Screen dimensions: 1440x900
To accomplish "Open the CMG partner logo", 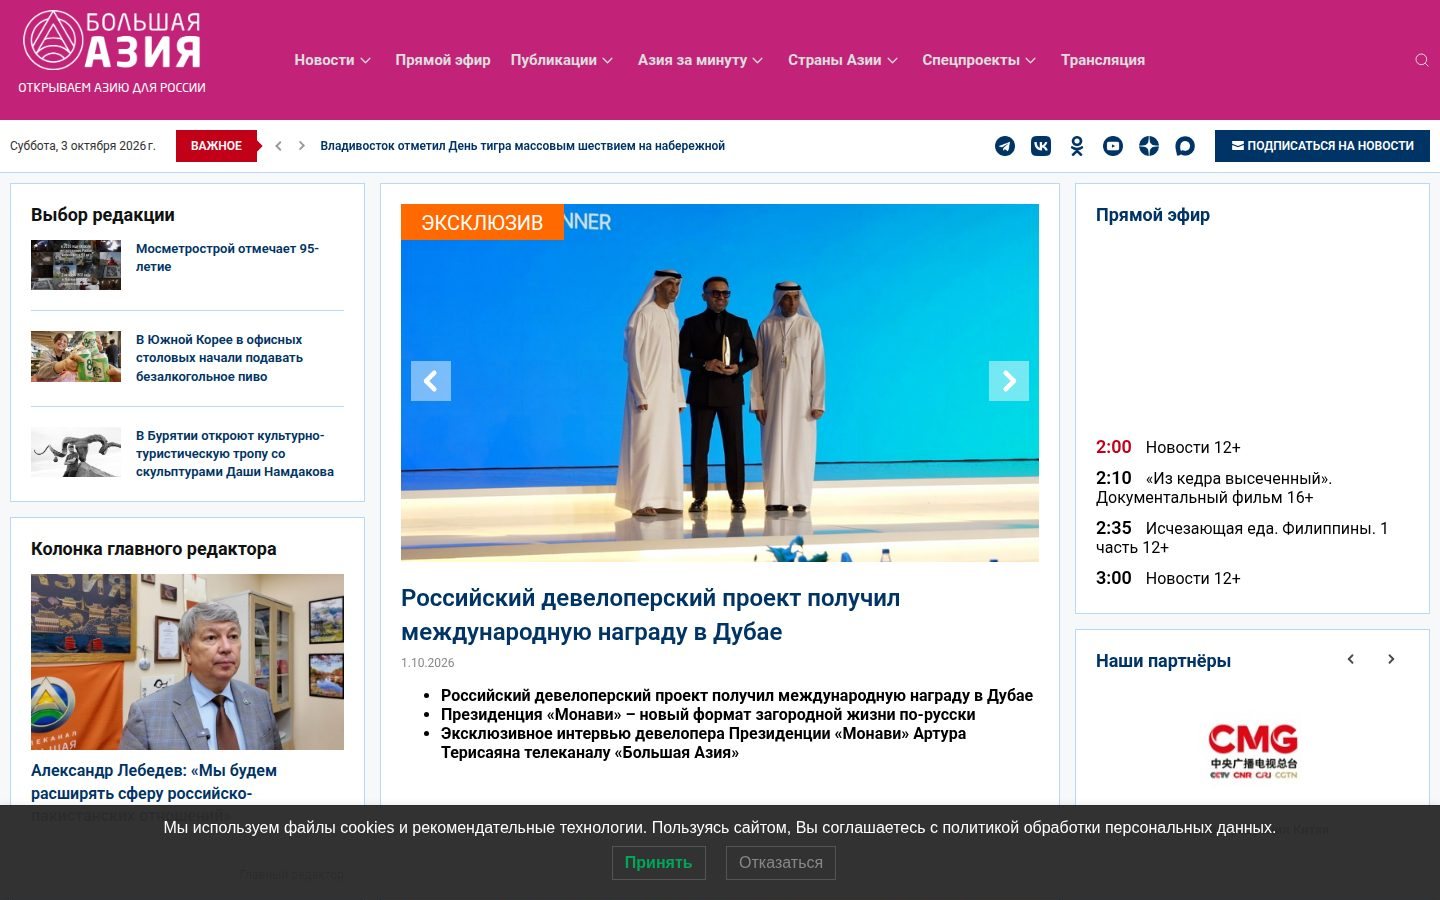I will (1253, 752).
